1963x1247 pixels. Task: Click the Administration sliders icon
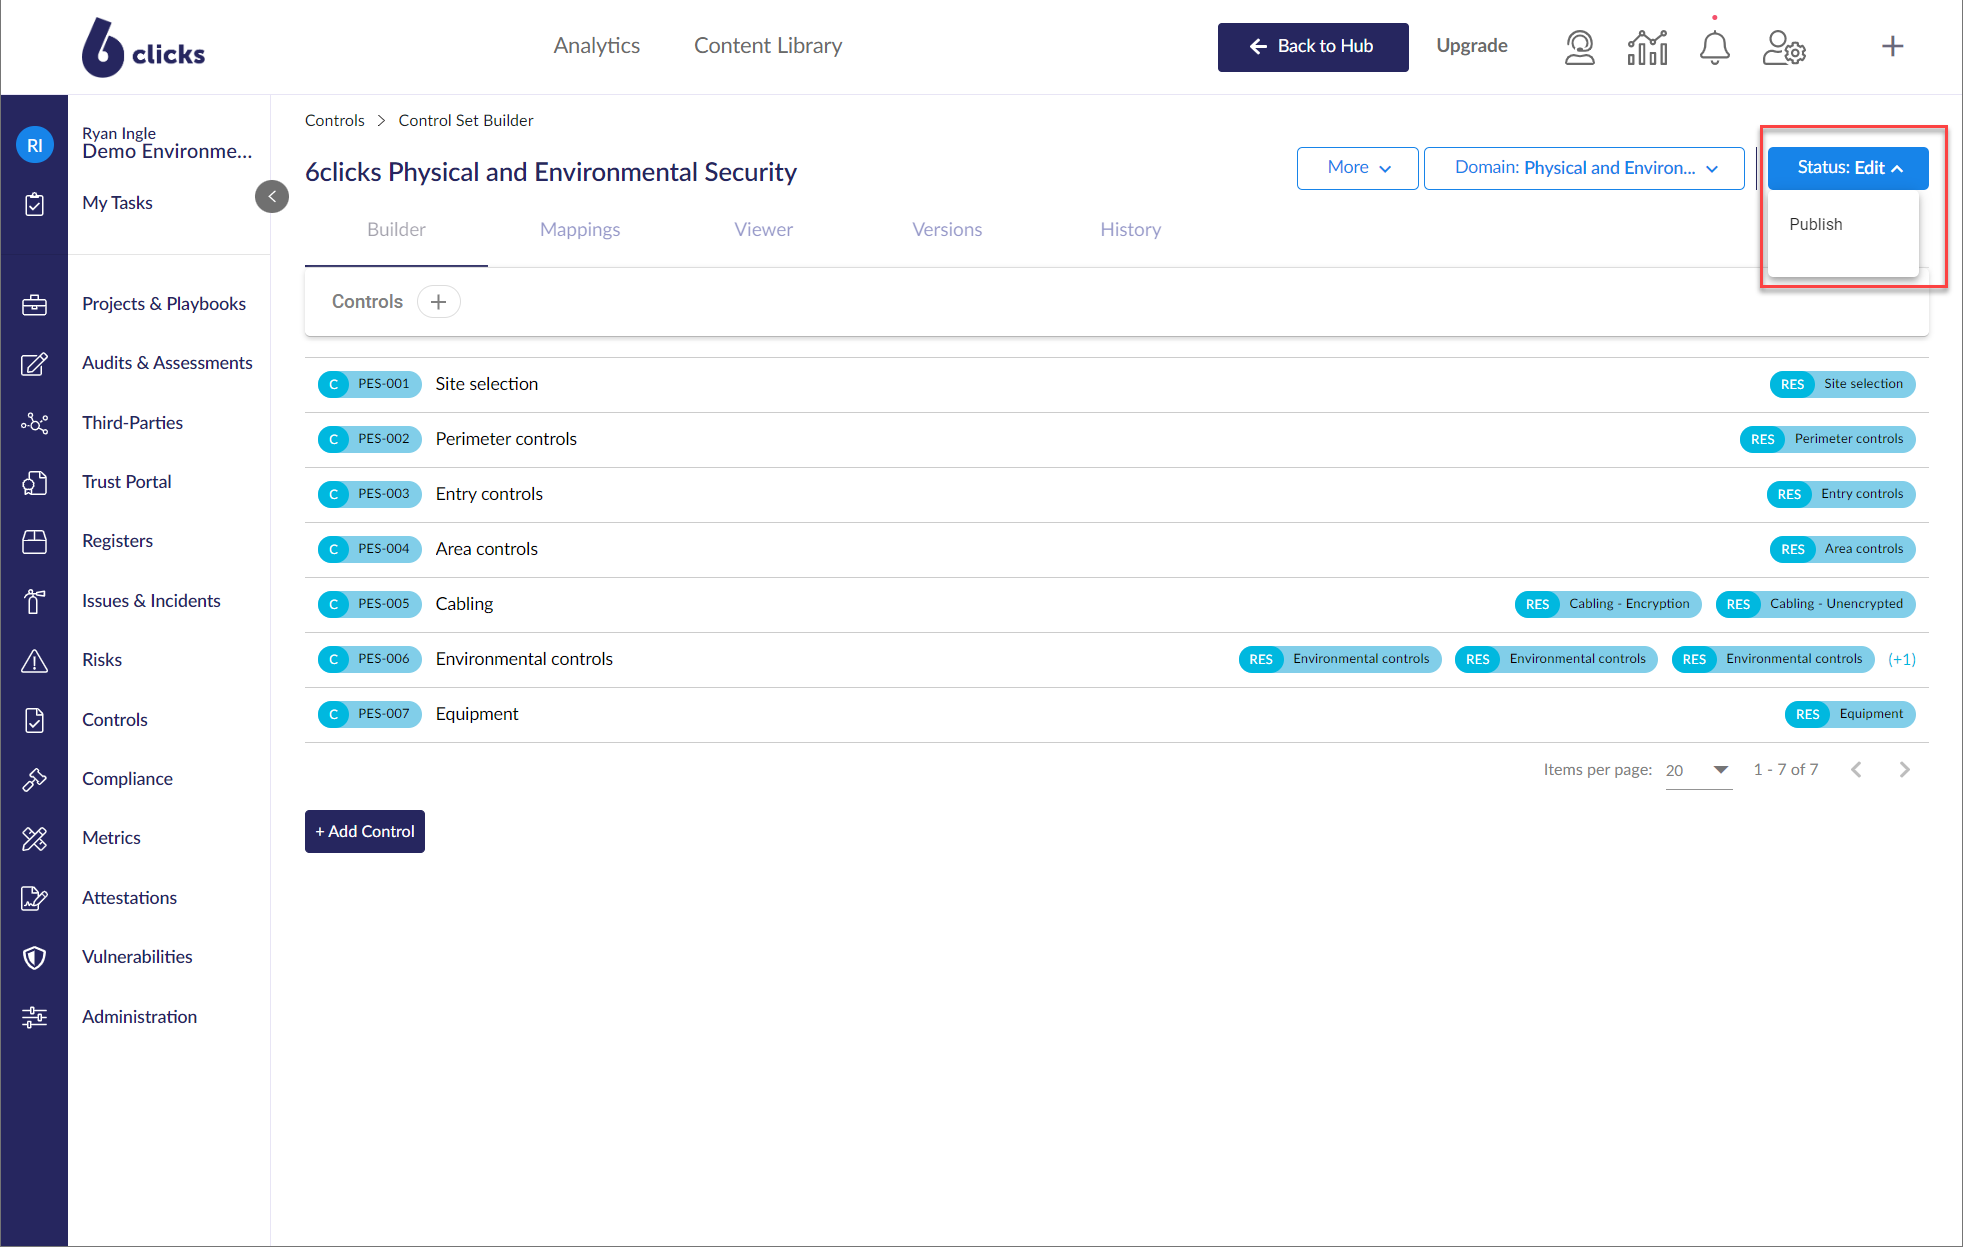[35, 1017]
